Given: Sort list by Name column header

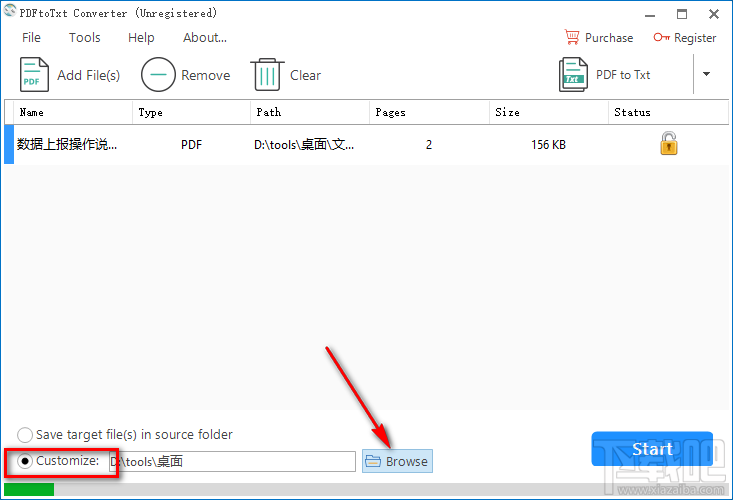Looking at the screenshot, I should point(73,112).
